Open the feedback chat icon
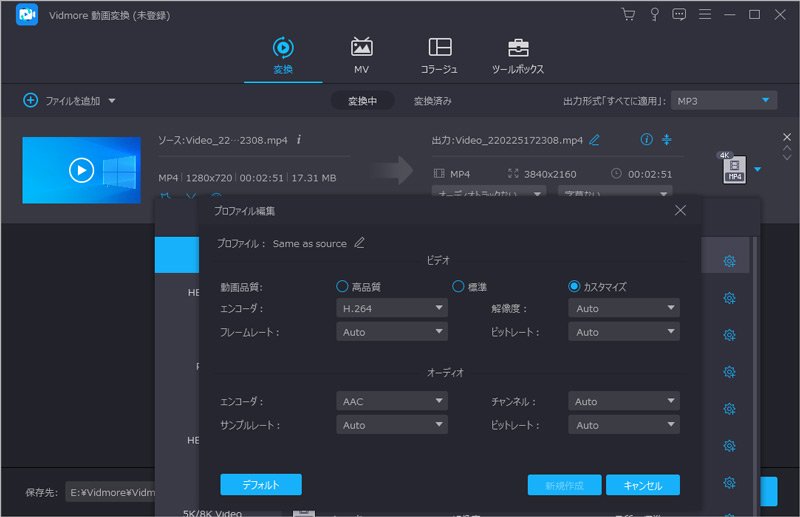This screenshot has width=800, height=517. click(x=679, y=14)
